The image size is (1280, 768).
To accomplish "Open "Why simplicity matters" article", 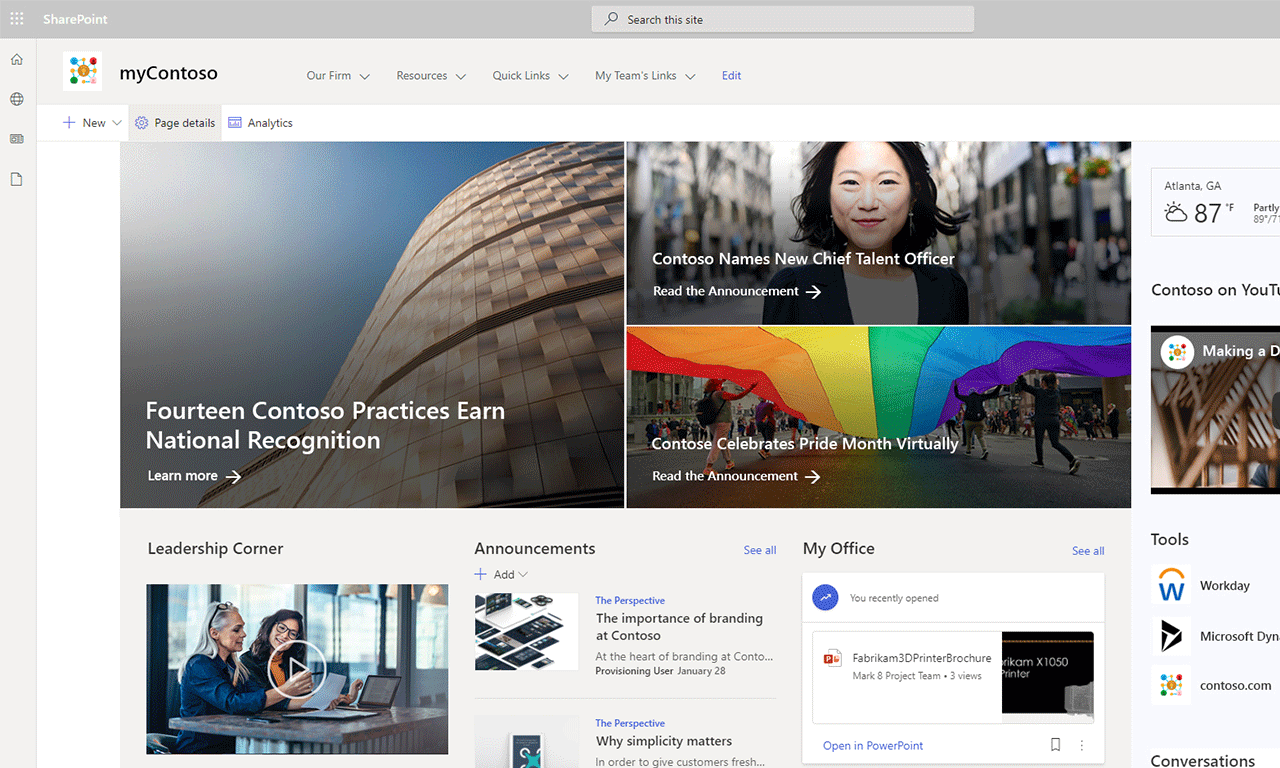I will pyautogui.click(x=664, y=741).
